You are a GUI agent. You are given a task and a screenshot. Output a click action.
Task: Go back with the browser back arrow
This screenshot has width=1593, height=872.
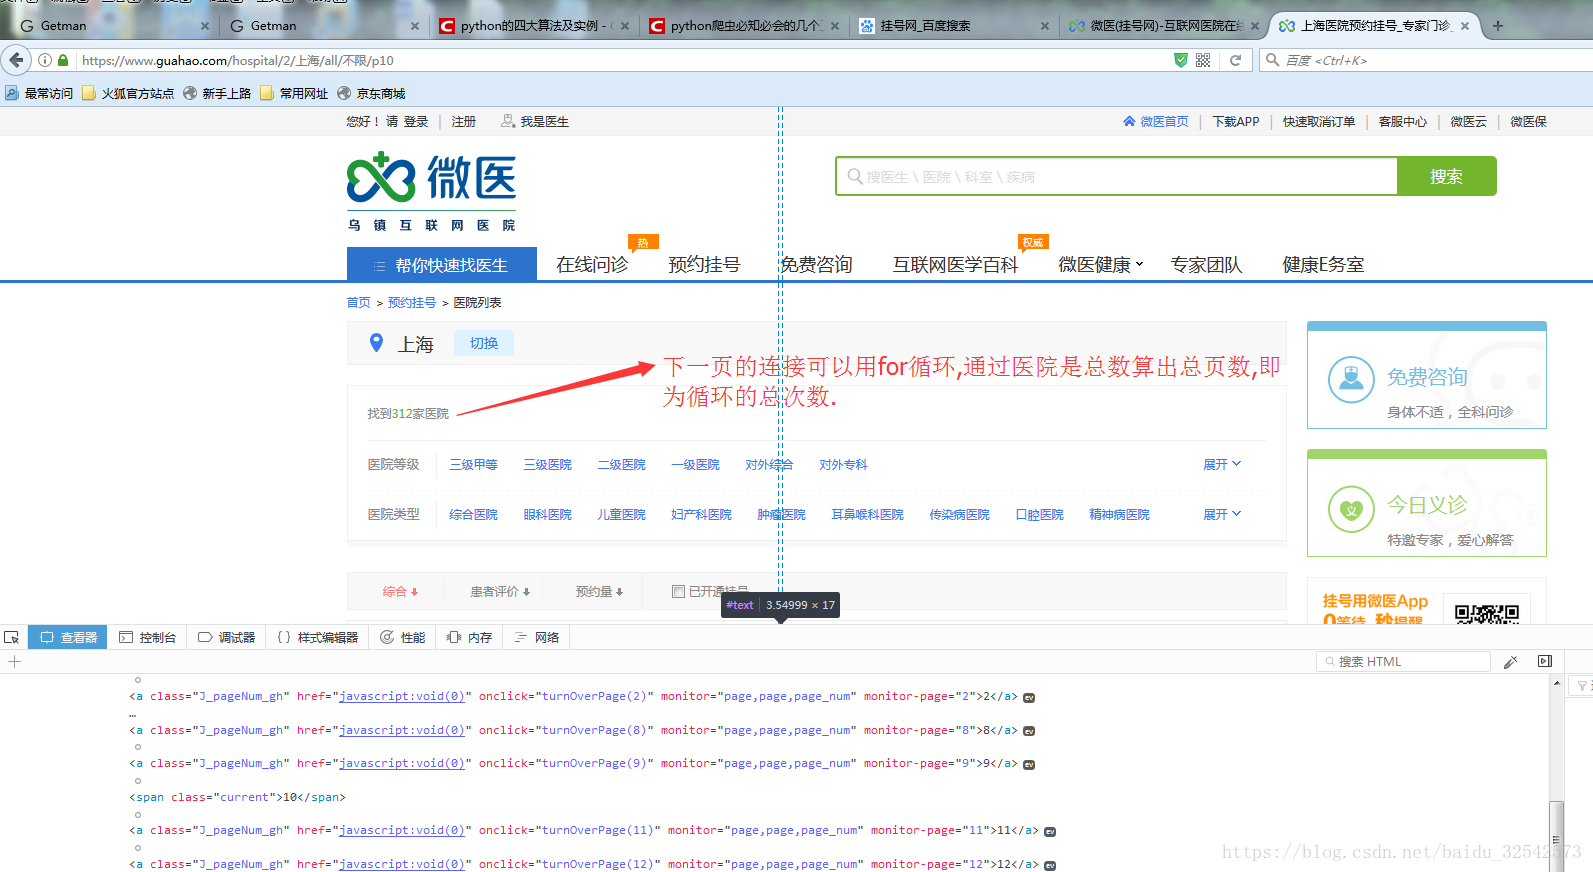[x=16, y=60]
